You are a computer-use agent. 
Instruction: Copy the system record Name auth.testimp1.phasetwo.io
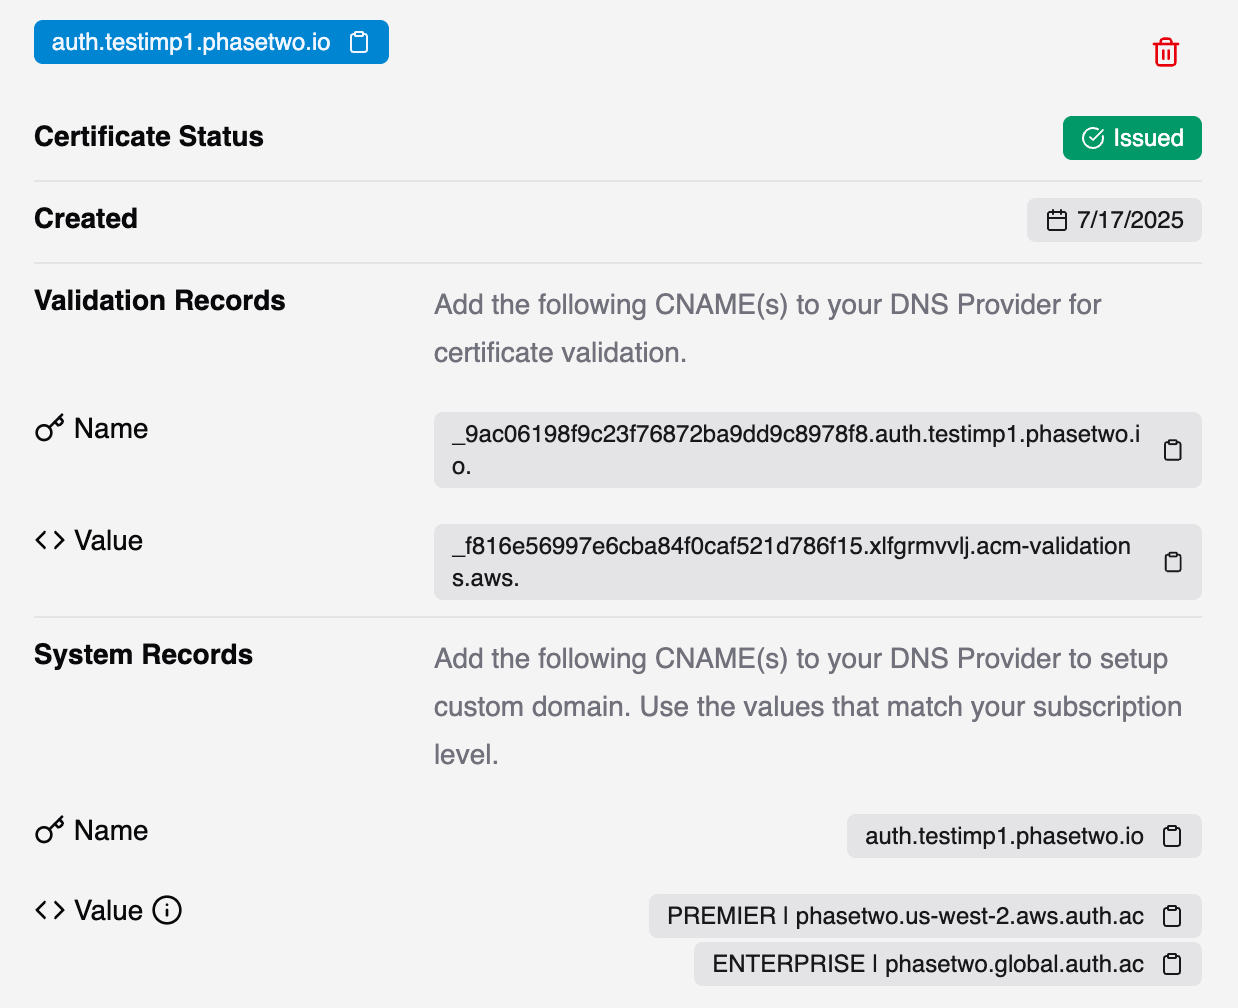coord(1172,836)
